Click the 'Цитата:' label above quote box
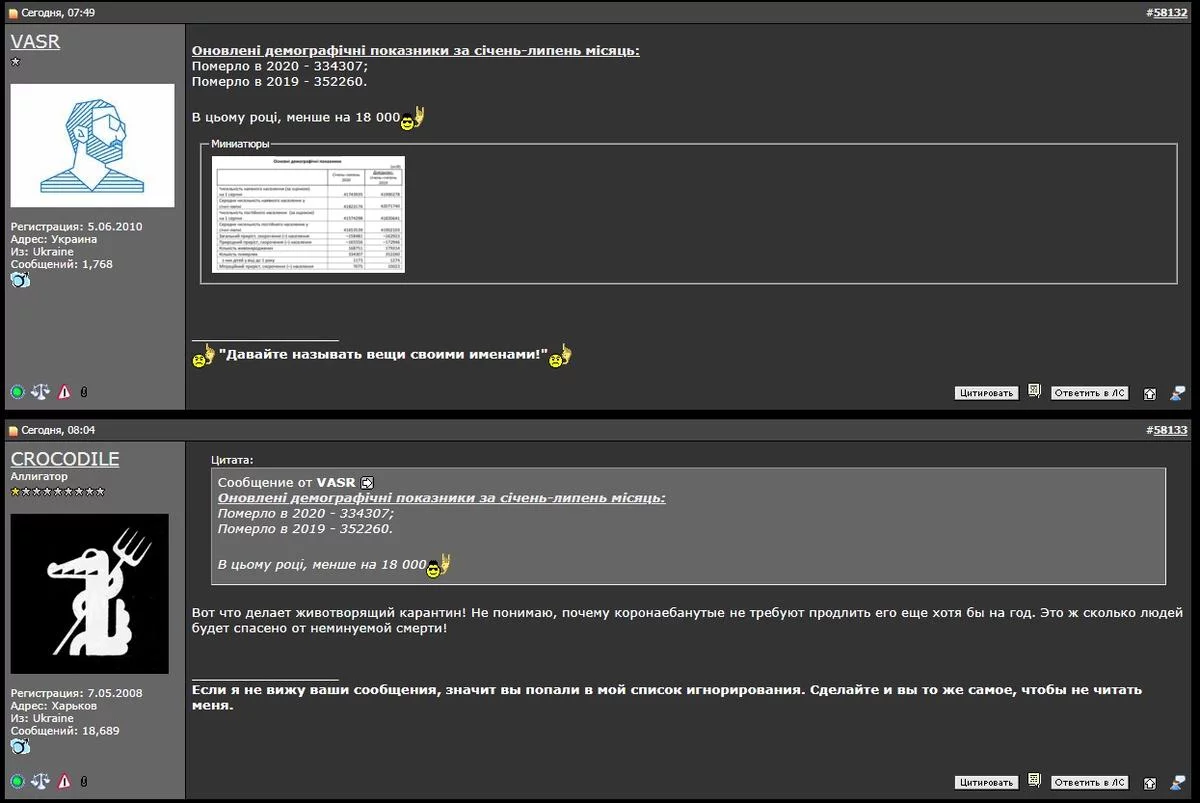This screenshot has height=803, width=1200. tap(232, 460)
